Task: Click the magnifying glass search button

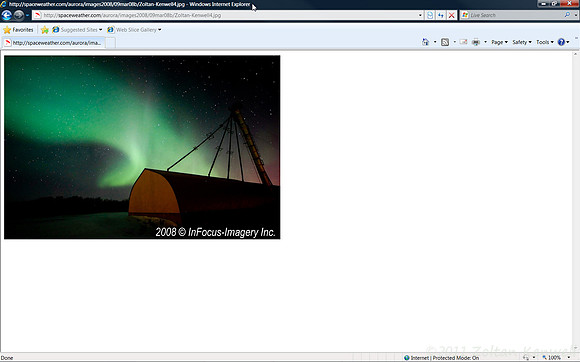Action: 567,15
